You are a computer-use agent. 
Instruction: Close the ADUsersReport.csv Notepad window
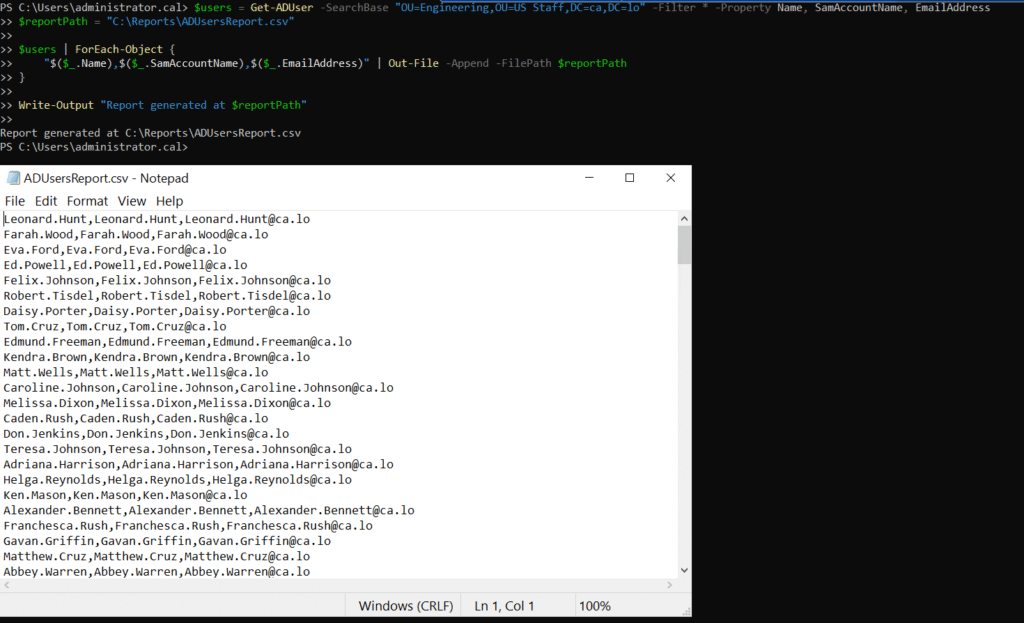[671, 178]
